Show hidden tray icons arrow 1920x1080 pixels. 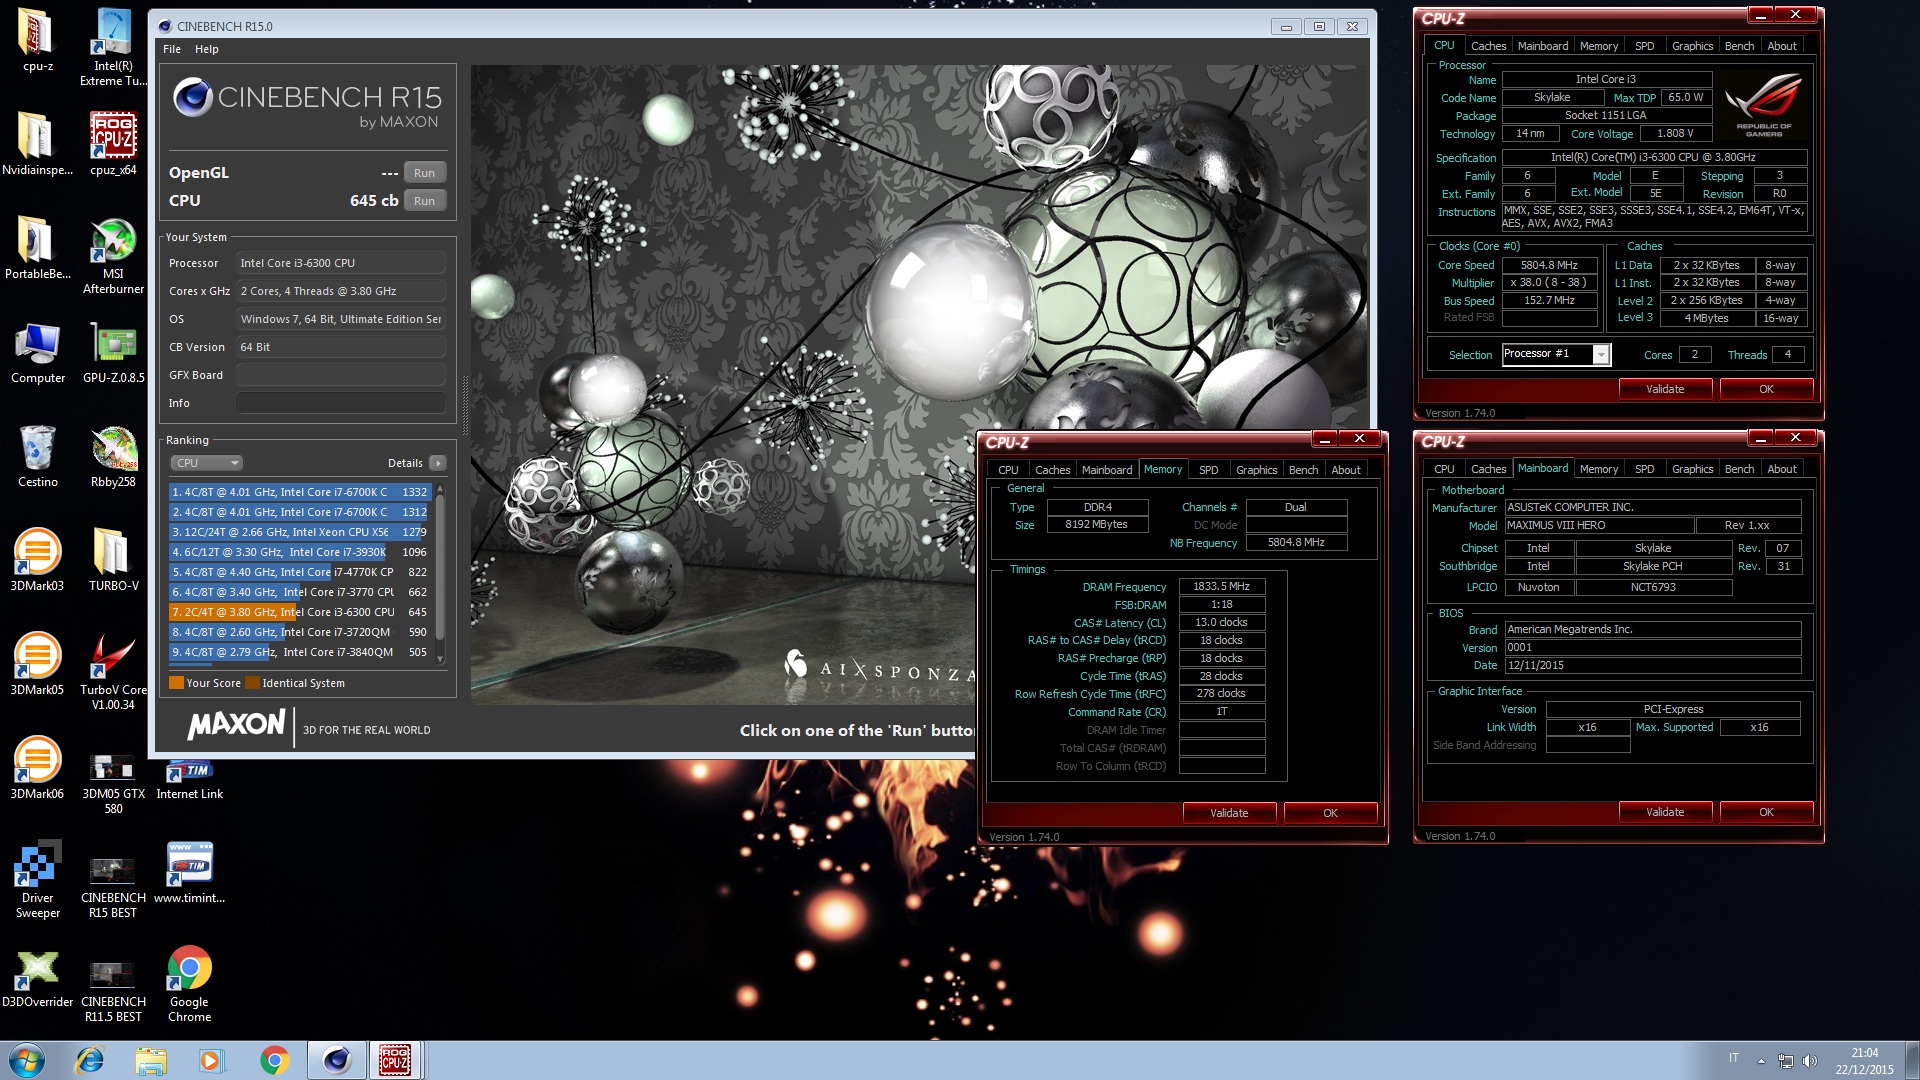point(1761,1061)
